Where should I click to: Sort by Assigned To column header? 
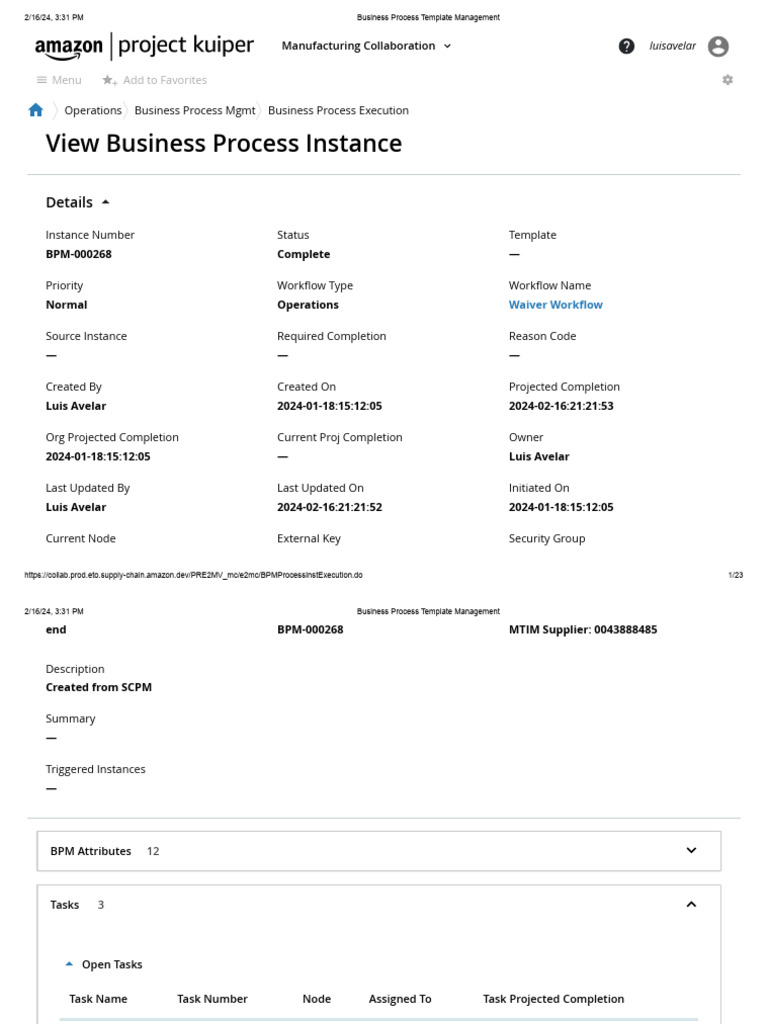(x=400, y=999)
